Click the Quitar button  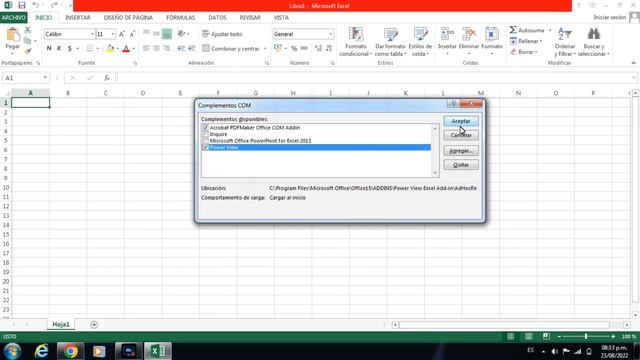pyautogui.click(x=461, y=165)
